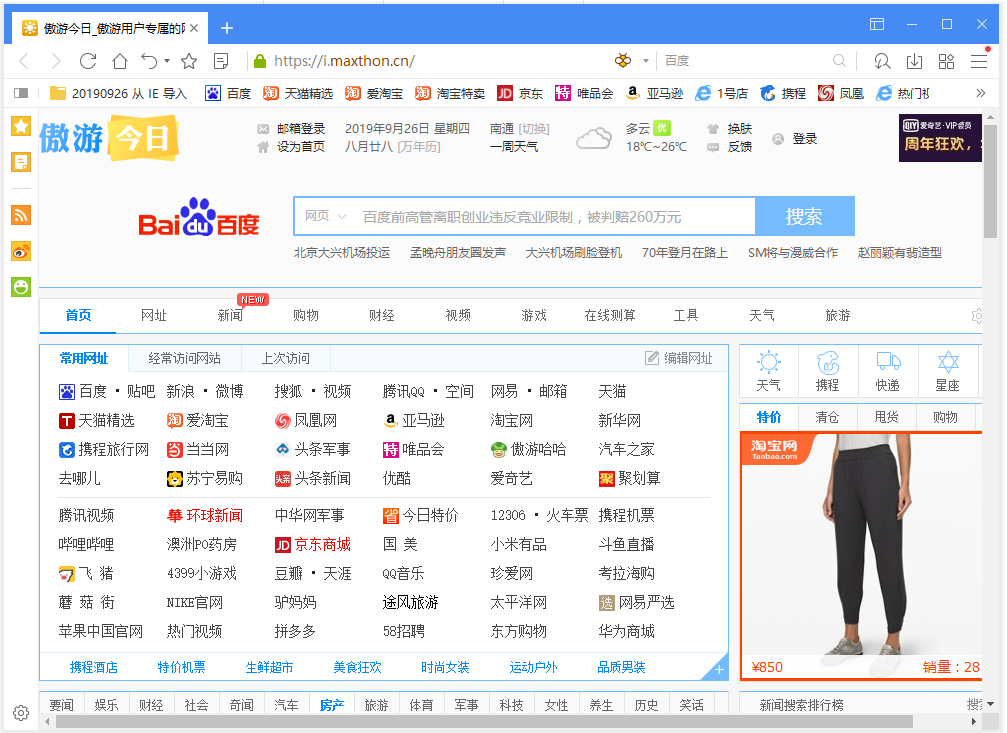Open the Weibo icon in the sidebar
The image size is (1007, 733).
pos(20,251)
